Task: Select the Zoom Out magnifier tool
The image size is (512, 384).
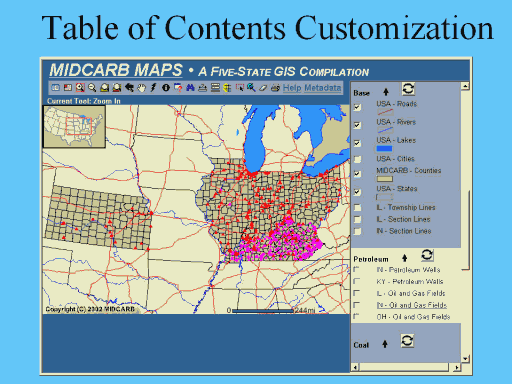Action: (x=92, y=88)
